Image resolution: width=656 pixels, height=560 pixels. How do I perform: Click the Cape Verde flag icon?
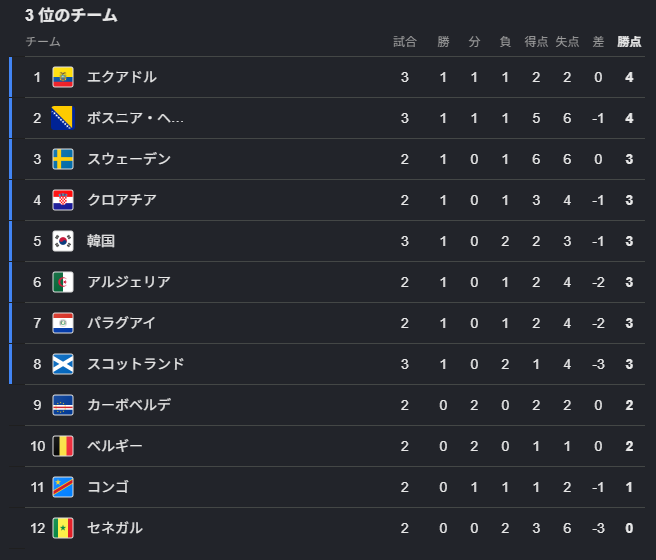pyautogui.click(x=63, y=405)
